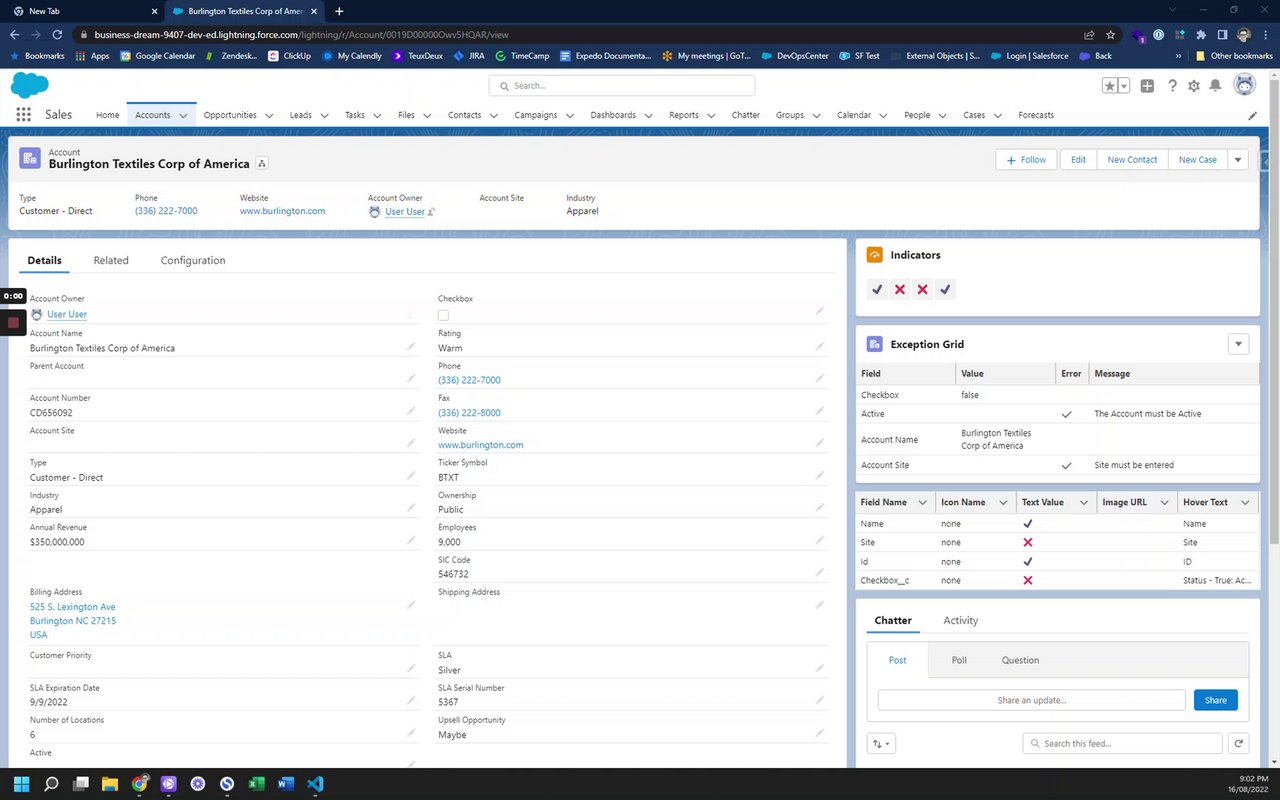This screenshot has width=1280, height=800.
Task: Click the Field column header in Exception Grid
Action: (905, 373)
